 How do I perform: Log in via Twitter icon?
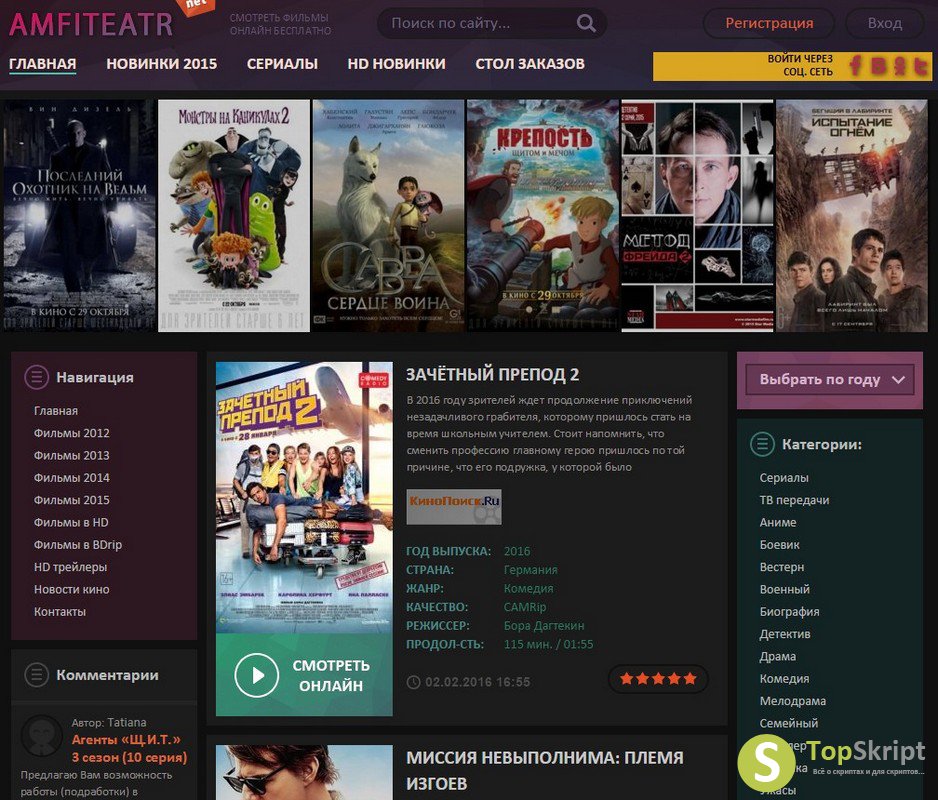920,66
